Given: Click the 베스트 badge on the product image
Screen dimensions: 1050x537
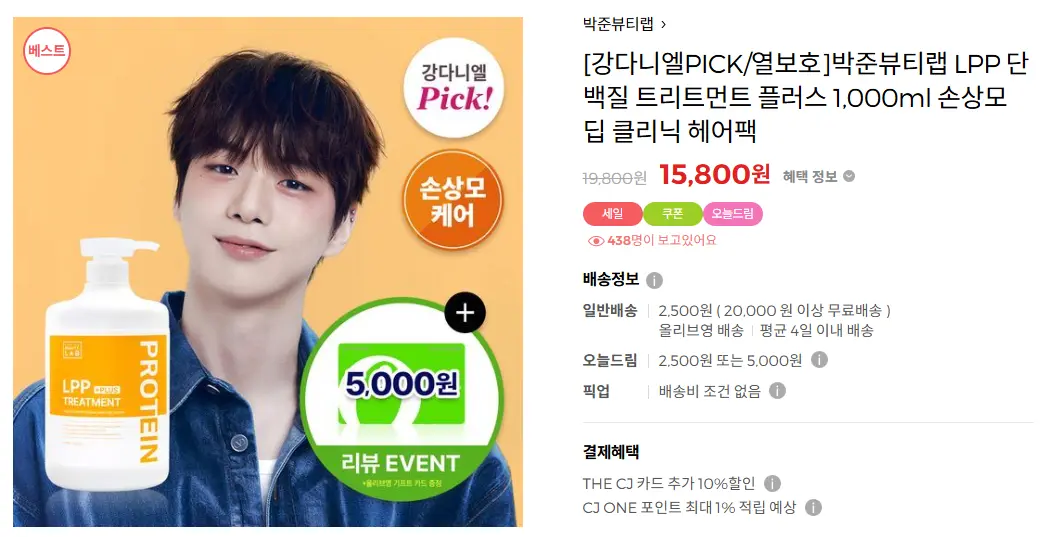Looking at the screenshot, I should [47, 50].
